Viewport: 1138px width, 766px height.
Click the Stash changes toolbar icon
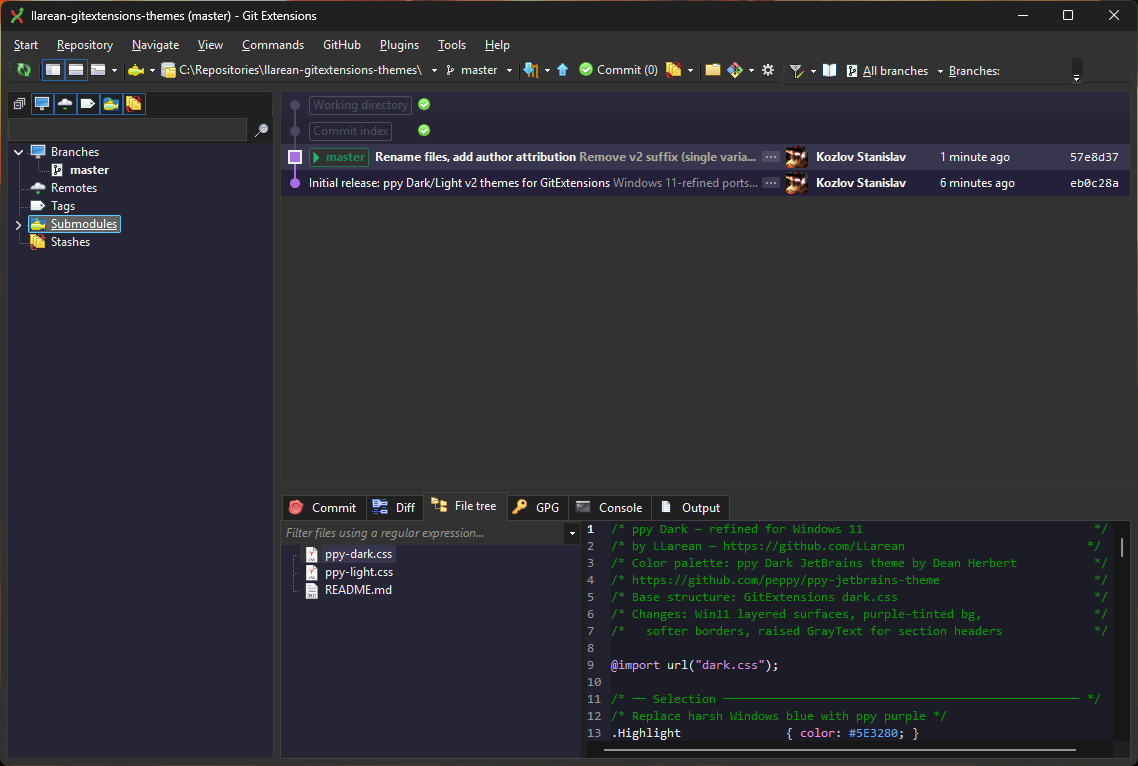[674, 70]
